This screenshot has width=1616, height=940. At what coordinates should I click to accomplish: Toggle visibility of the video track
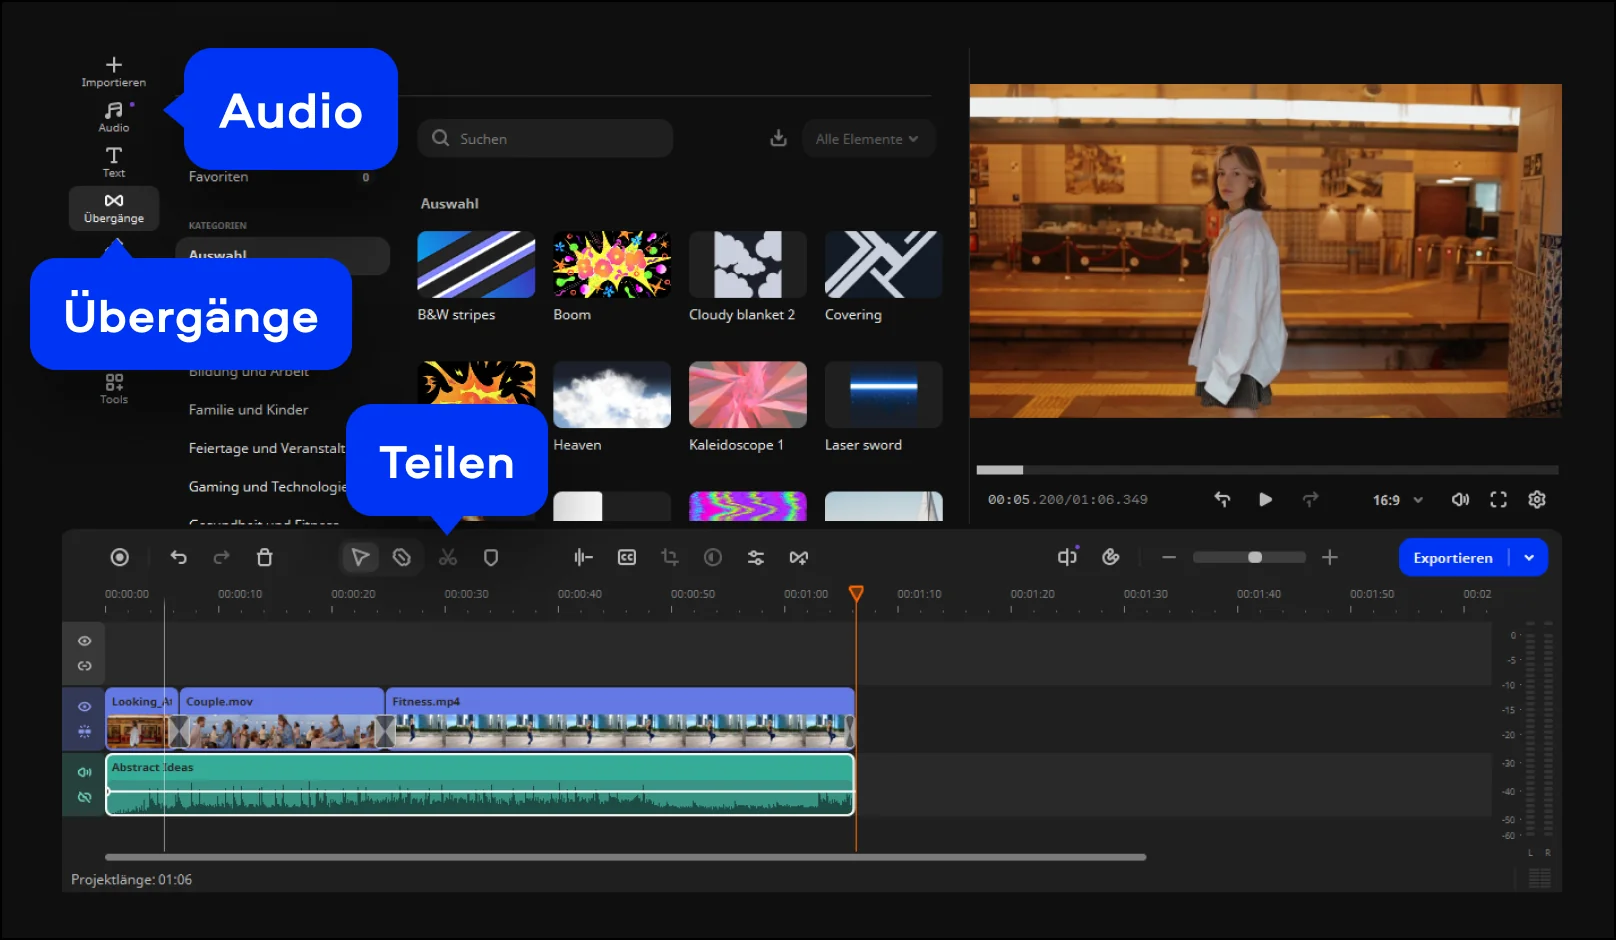click(85, 706)
